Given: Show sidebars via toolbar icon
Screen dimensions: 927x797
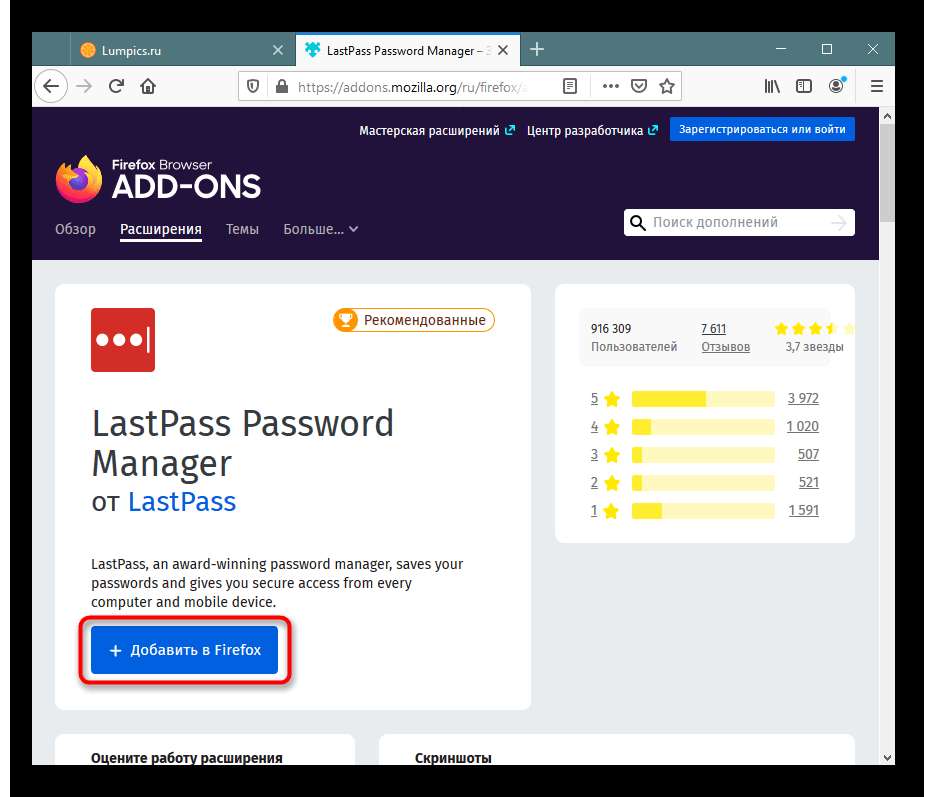Looking at the screenshot, I should (804, 87).
